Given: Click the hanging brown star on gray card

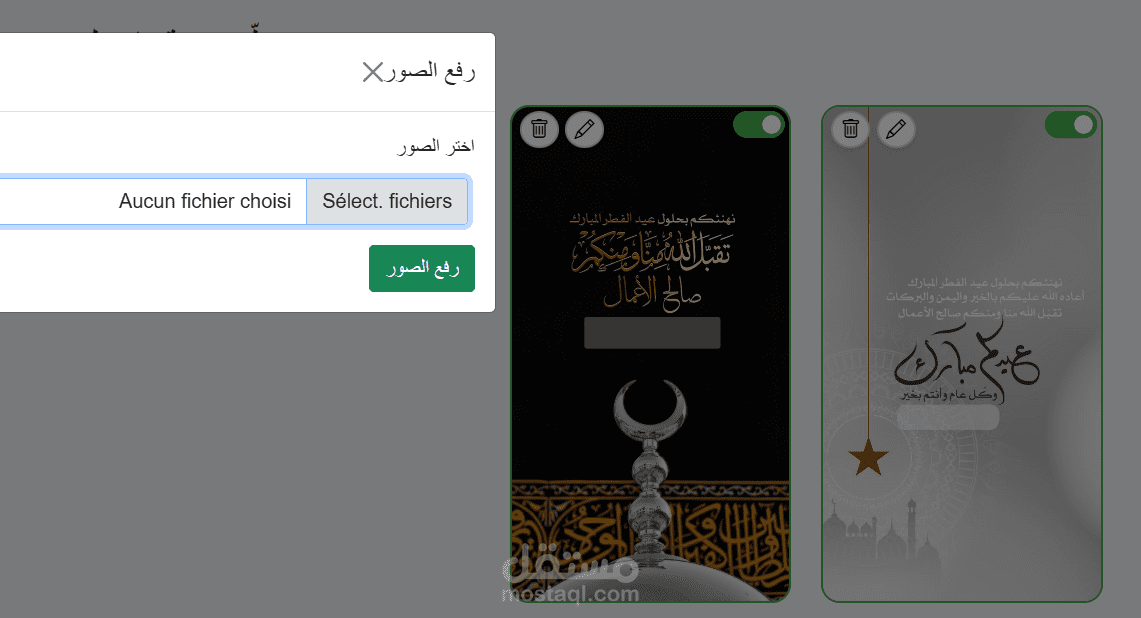Looking at the screenshot, I should pyautogui.click(x=868, y=458).
